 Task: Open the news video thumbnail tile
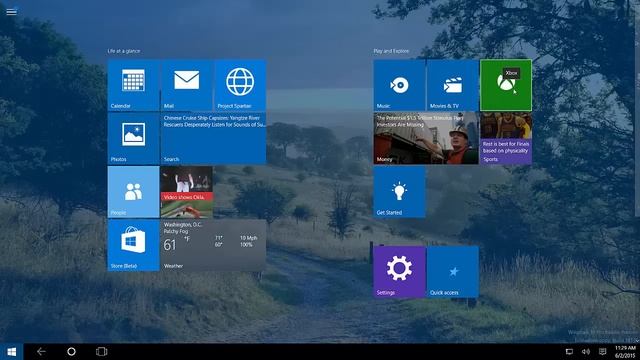pyautogui.click(x=187, y=192)
